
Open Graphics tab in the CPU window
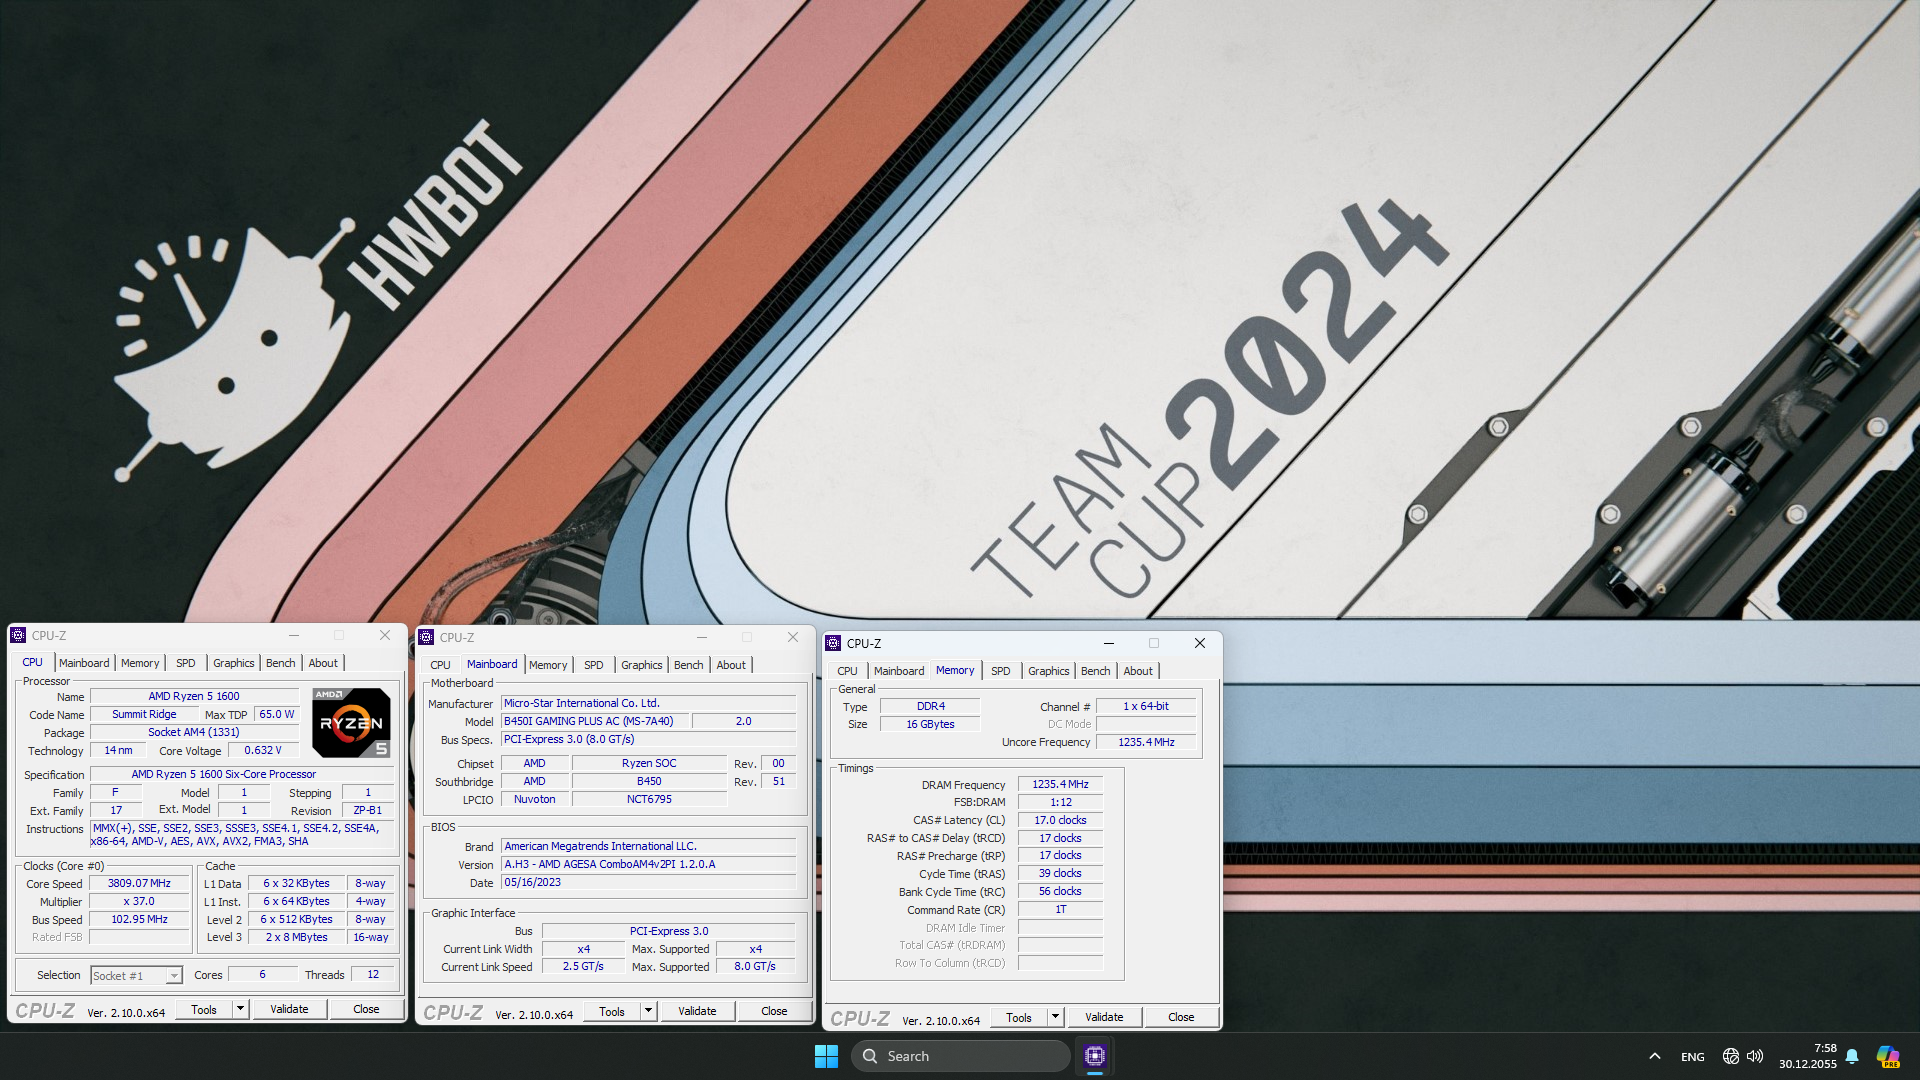click(234, 663)
